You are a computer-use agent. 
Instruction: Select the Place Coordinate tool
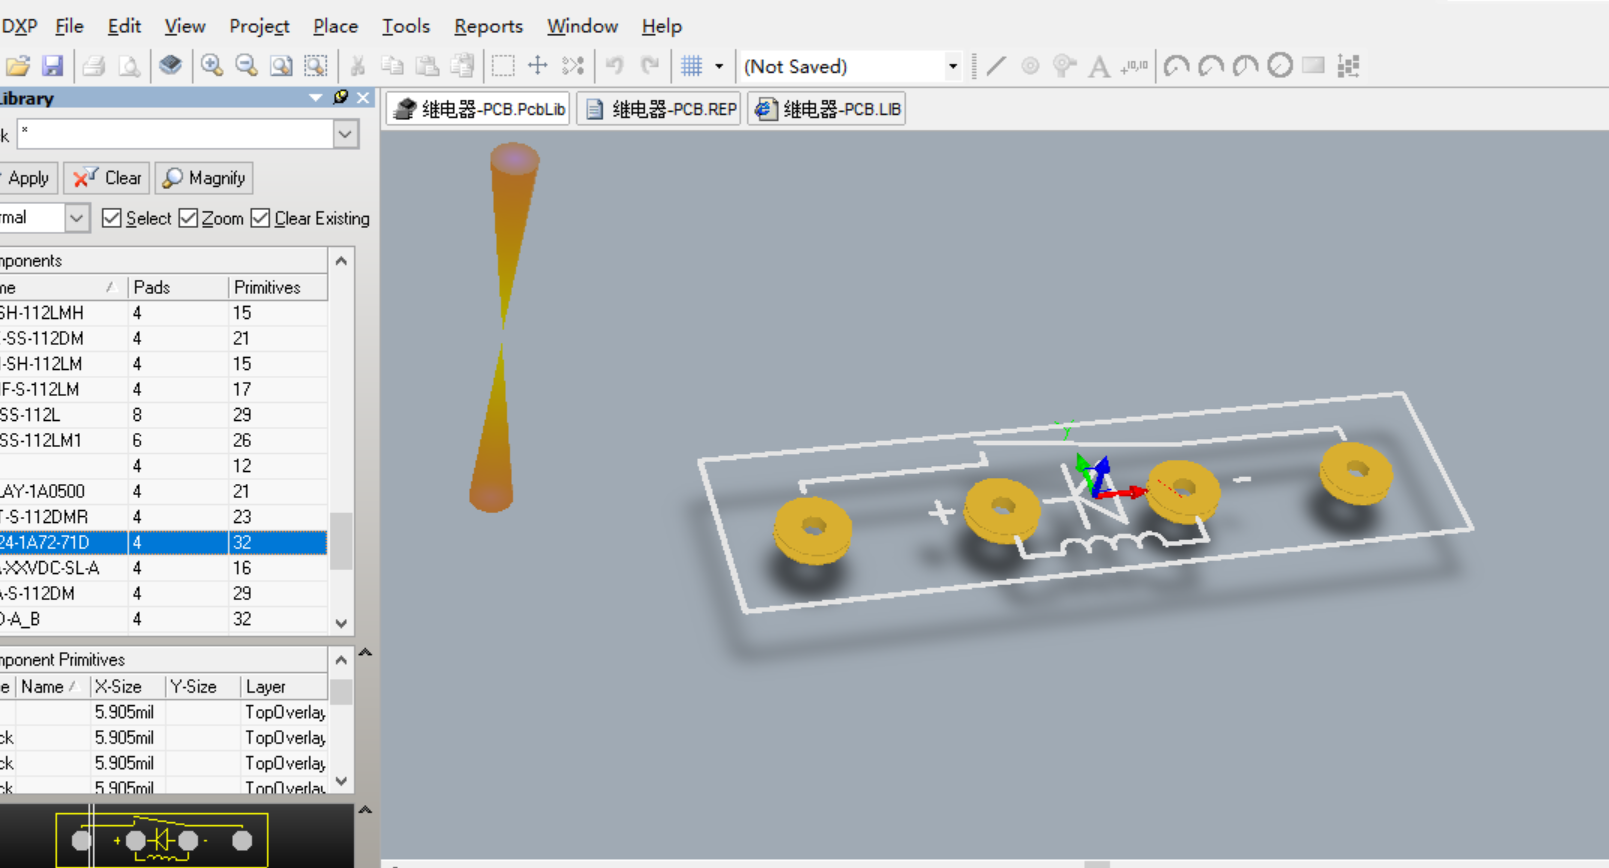pyautogui.click(x=1134, y=66)
